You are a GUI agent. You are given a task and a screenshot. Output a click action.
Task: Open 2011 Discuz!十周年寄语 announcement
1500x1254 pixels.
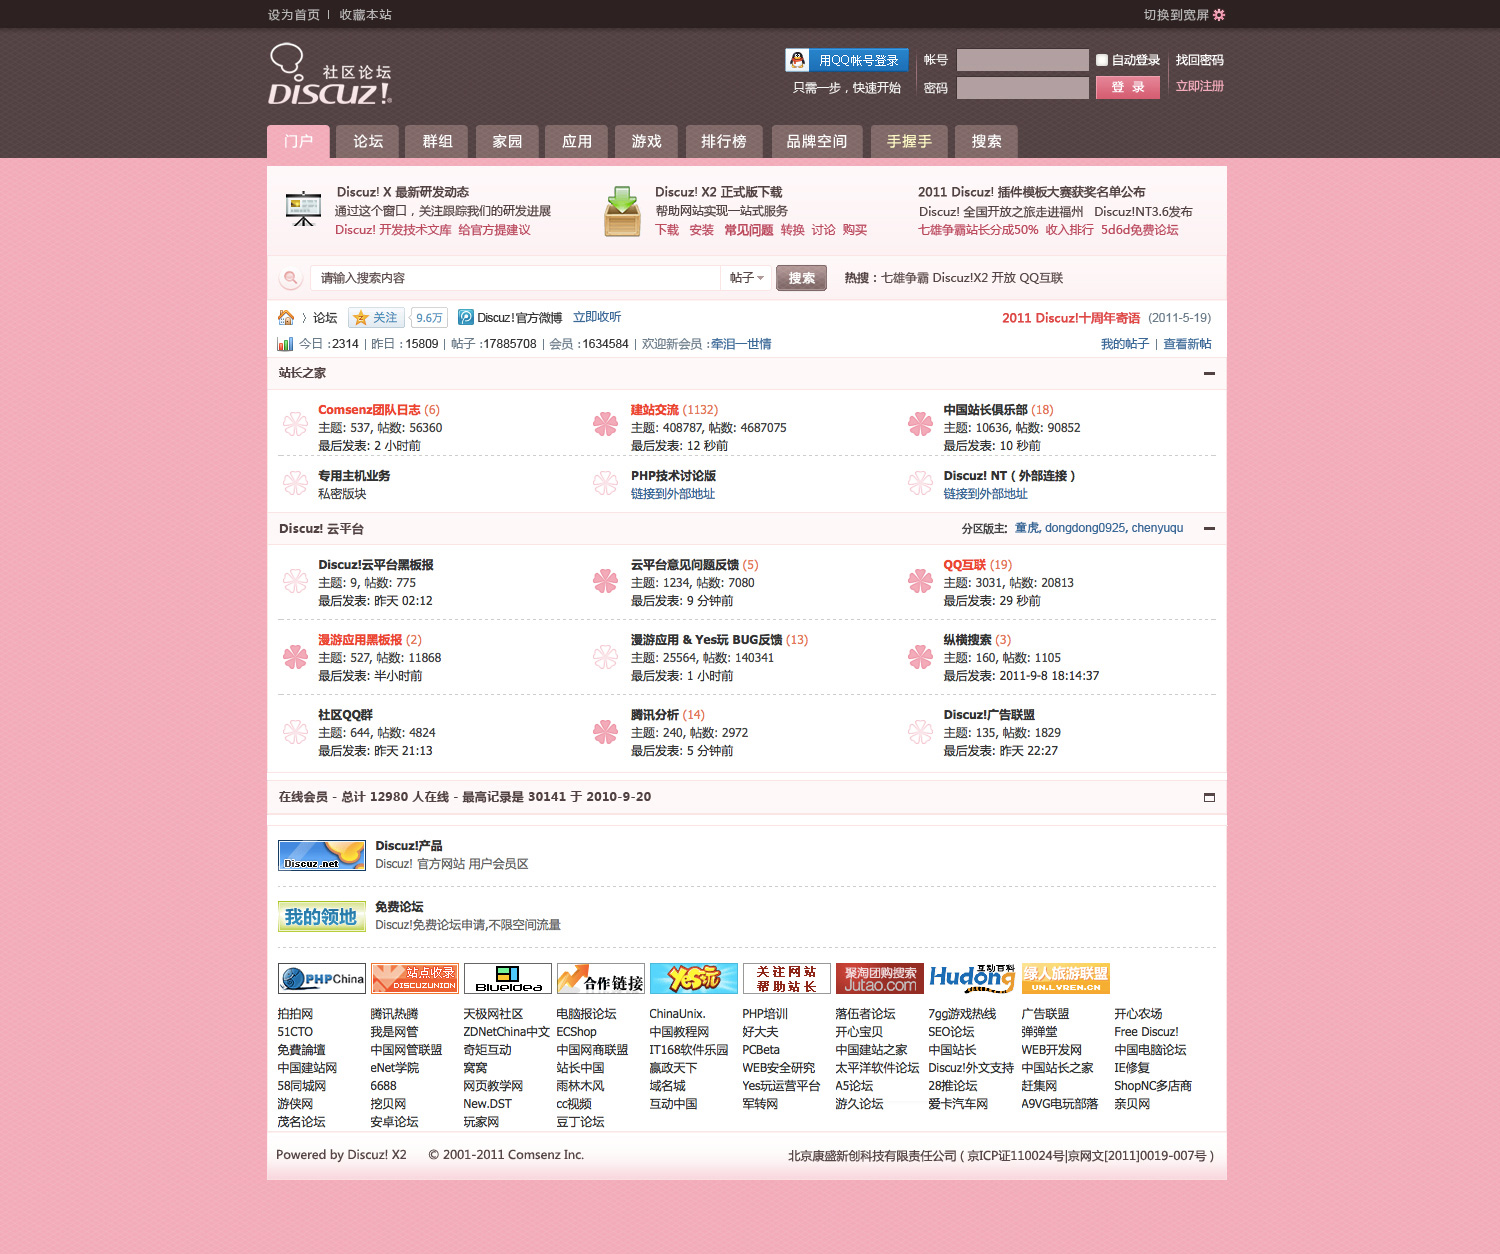pyautogui.click(x=1071, y=318)
